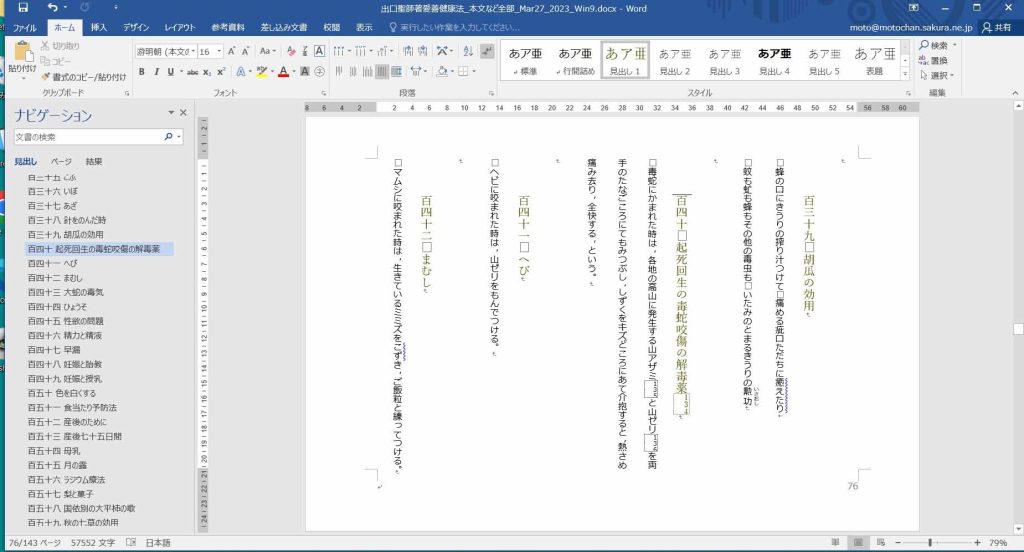The height and width of the screenshot is (552, 1024).
Task: Open the font size dropdown
Action: tap(219, 52)
